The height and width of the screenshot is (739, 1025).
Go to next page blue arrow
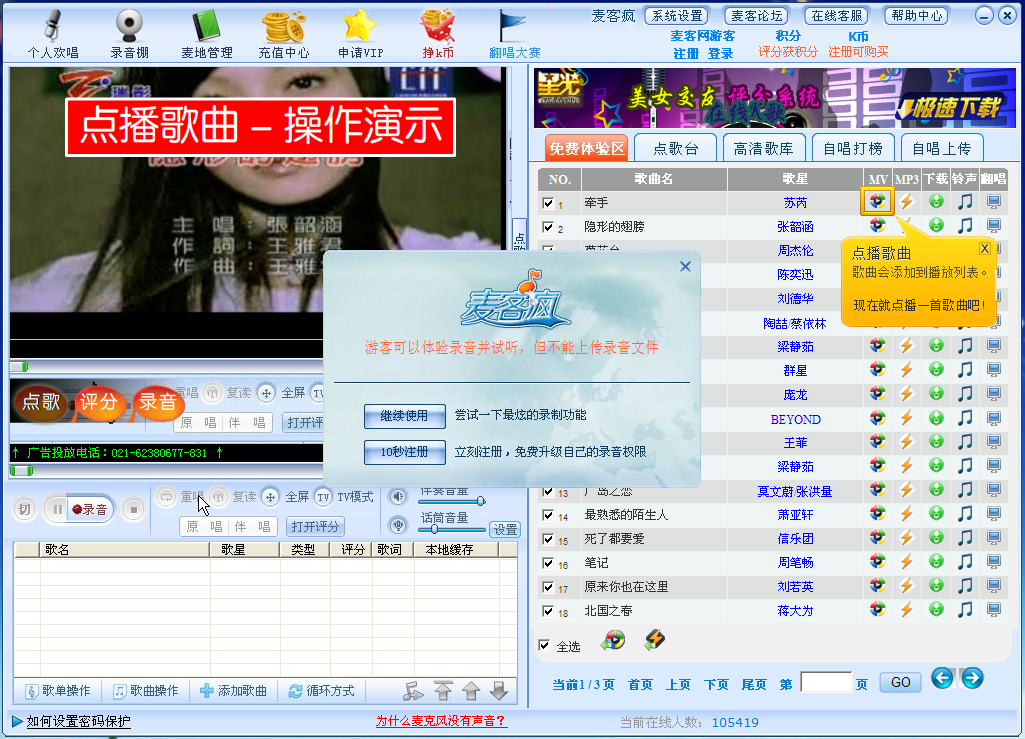pyautogui.click(x=972, y=678)
